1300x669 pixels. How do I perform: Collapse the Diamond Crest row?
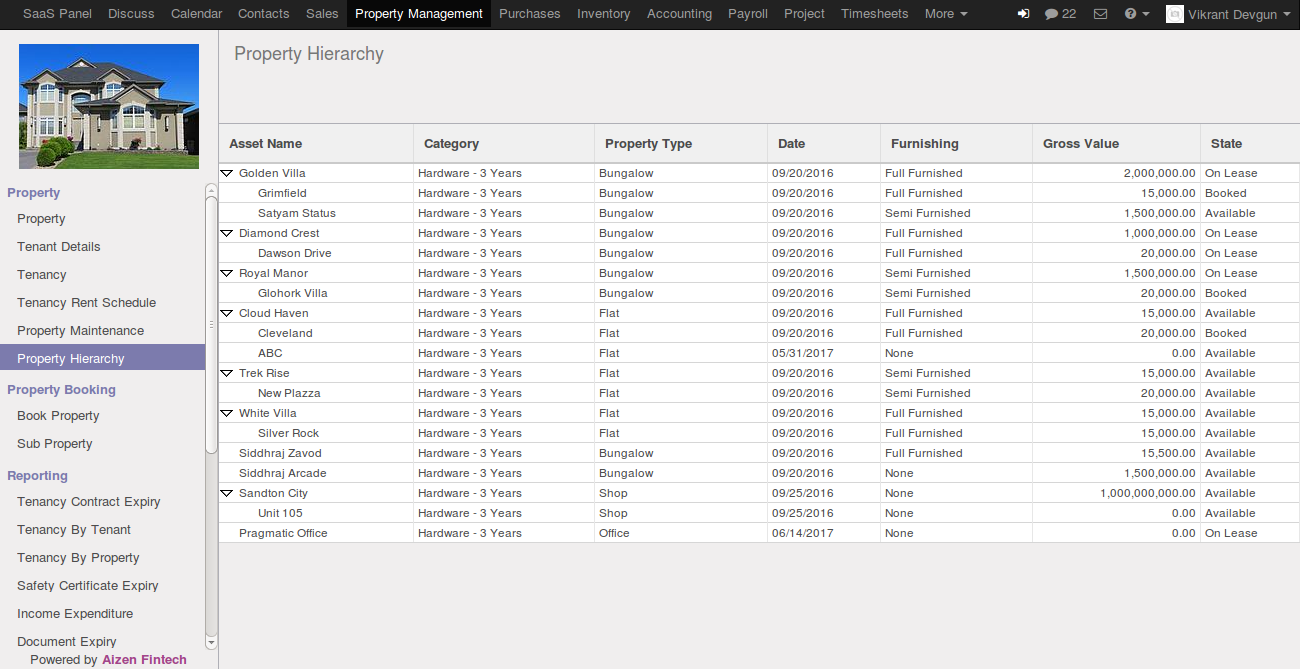226,233
